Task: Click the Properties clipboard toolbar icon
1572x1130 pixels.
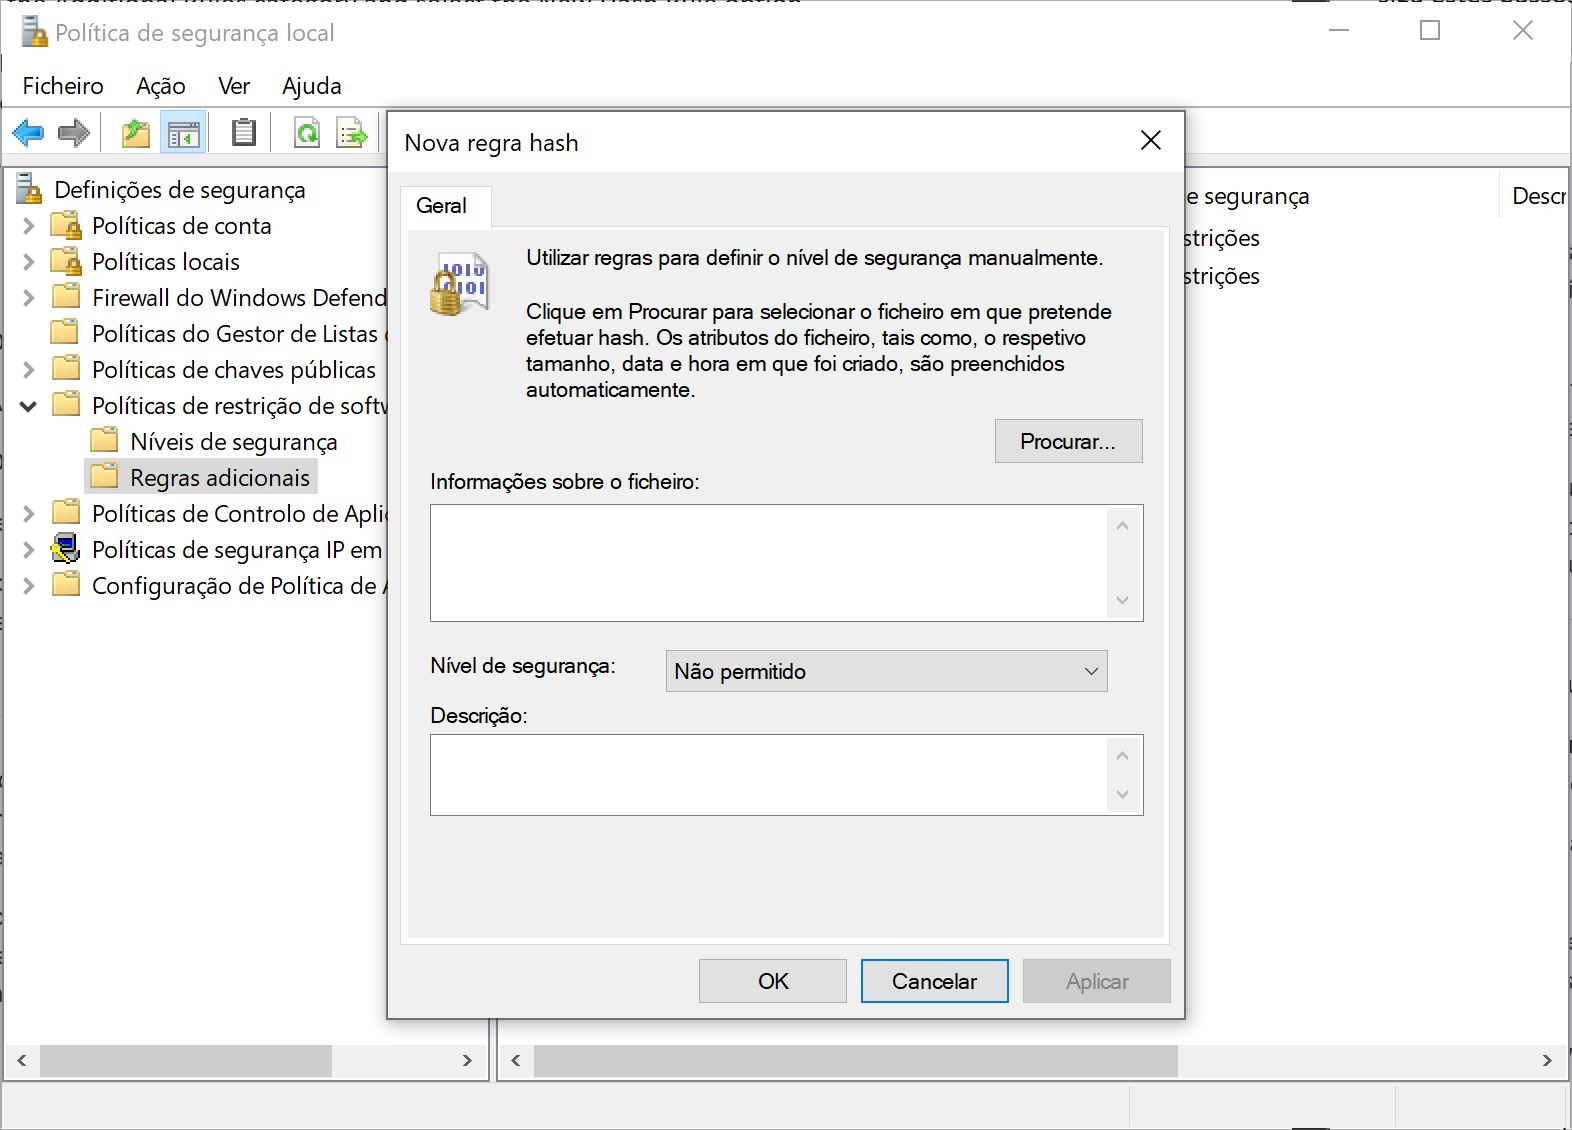Action: (x=243, y=132)
